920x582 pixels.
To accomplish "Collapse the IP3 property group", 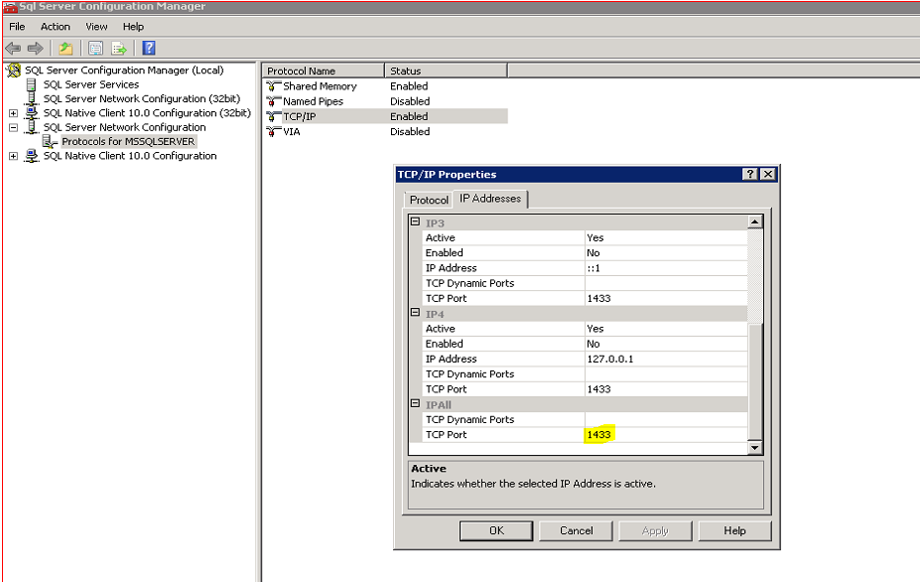I will point(415,222).
